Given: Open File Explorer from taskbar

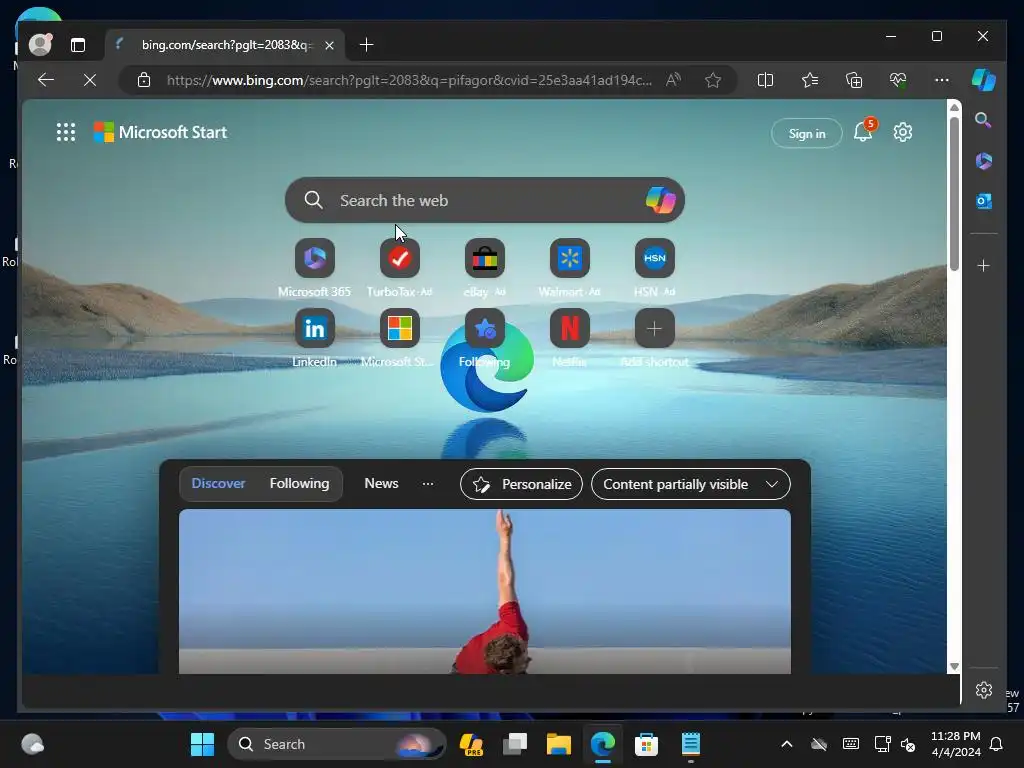Looking at the screenshot, I should point(559,744).
